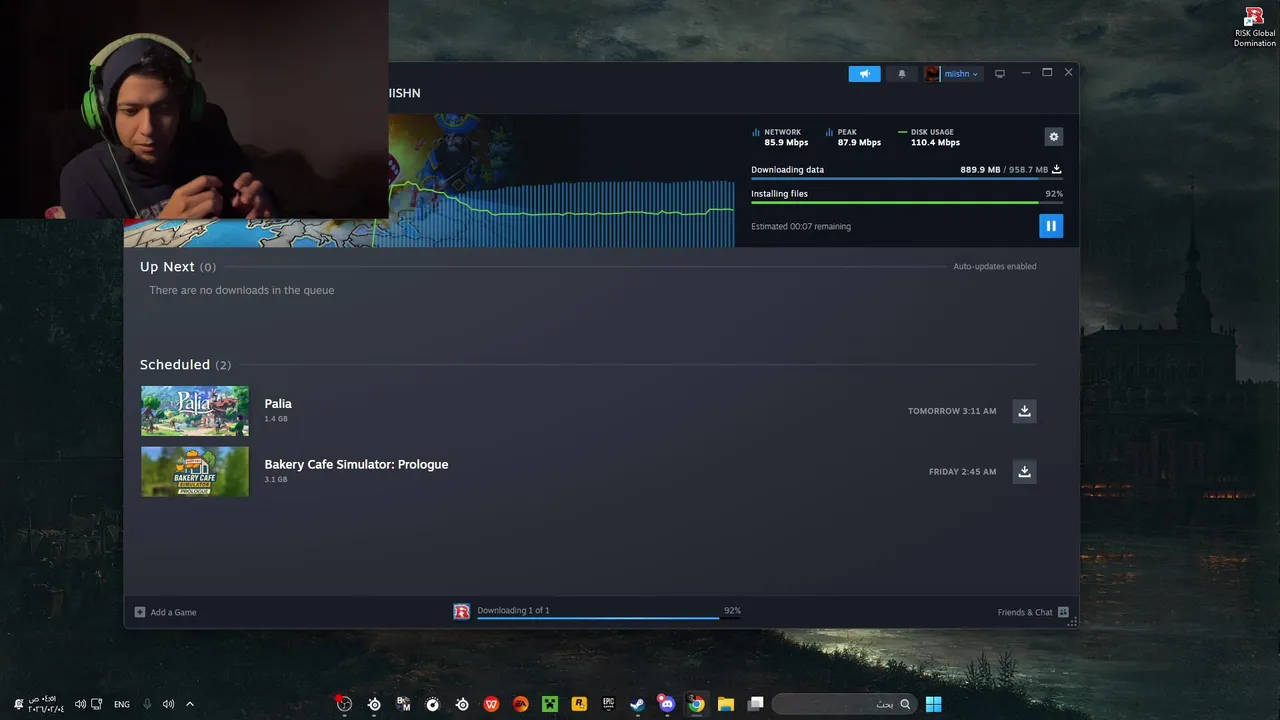The width and height of the screenshot is (1280, 720).
Task: Switch Steam to Big Picture mode
Action: click(x=999, y=74)
